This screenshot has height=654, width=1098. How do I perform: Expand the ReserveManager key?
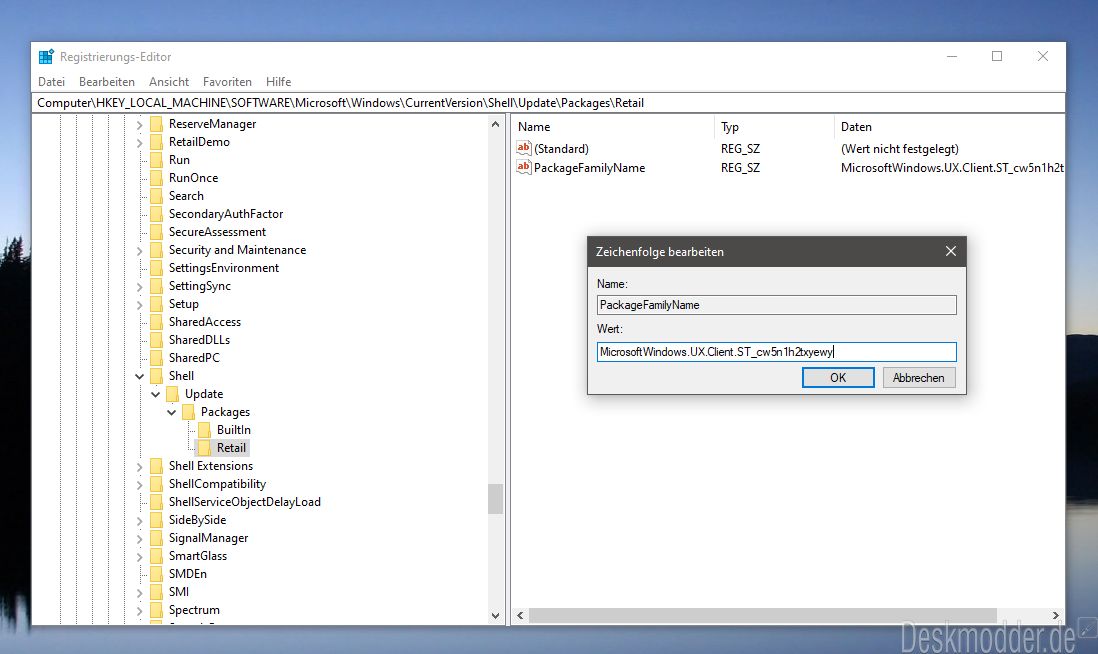pyautogui.click(x=139, y=125)
